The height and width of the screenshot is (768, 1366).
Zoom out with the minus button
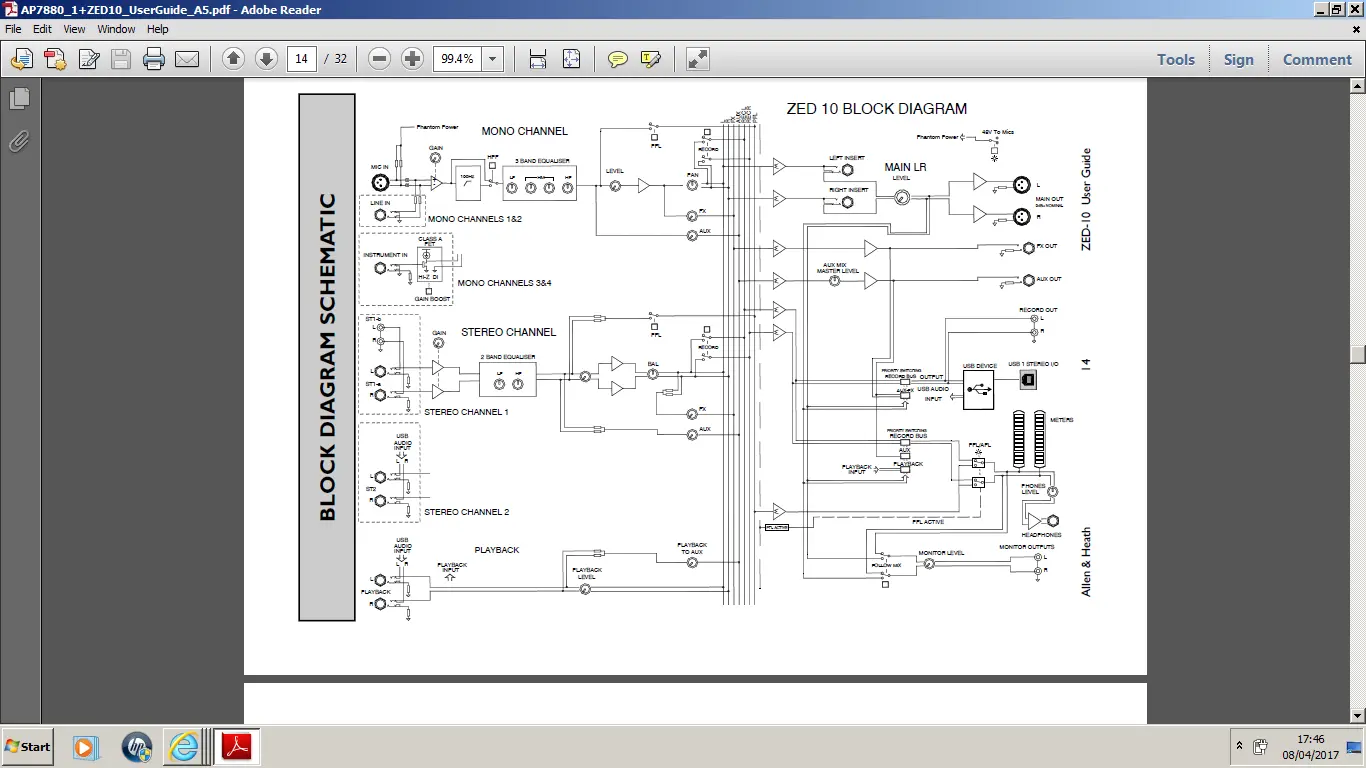379,59
